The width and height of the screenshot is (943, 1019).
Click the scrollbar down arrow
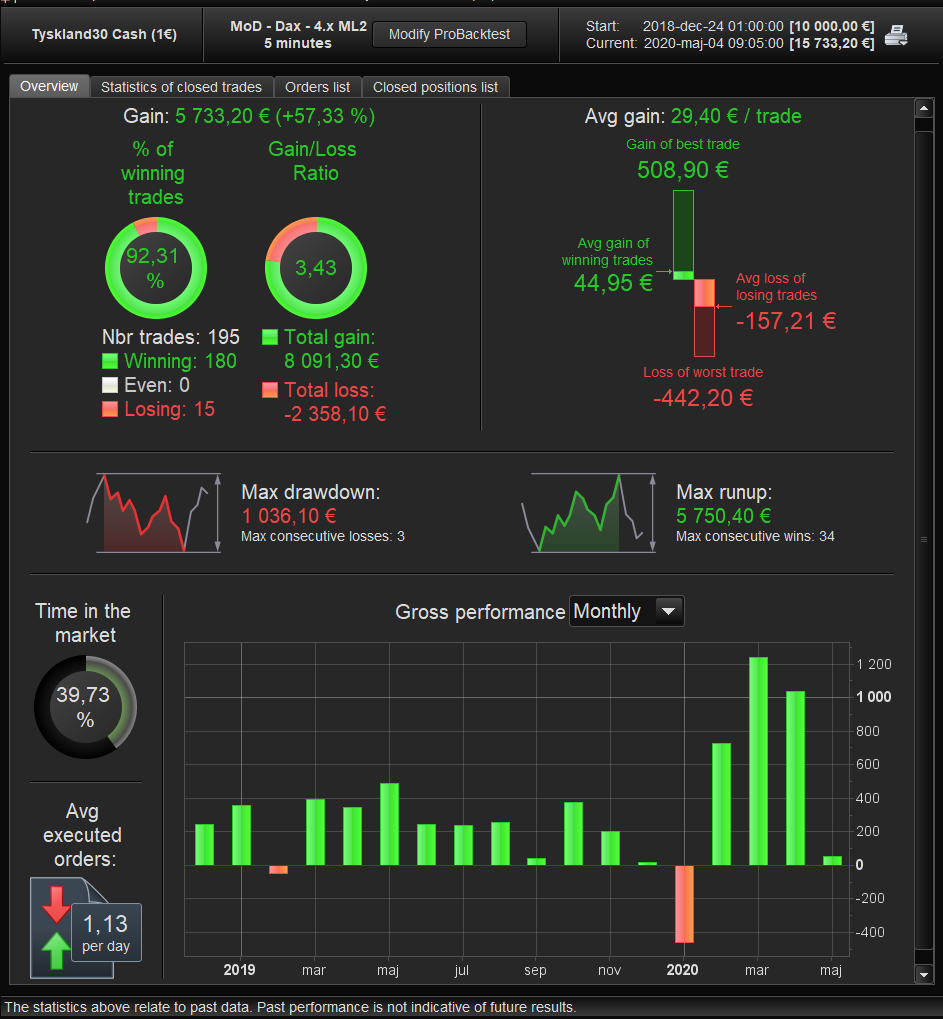click(x=924, y=974)
